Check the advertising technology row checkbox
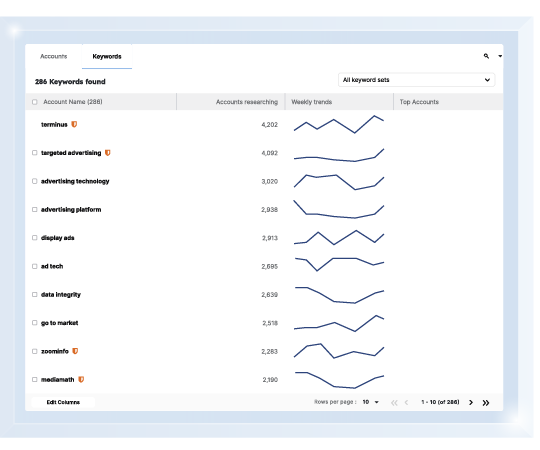This screenshot has width=540, height=450. click(x=34, y=181)
